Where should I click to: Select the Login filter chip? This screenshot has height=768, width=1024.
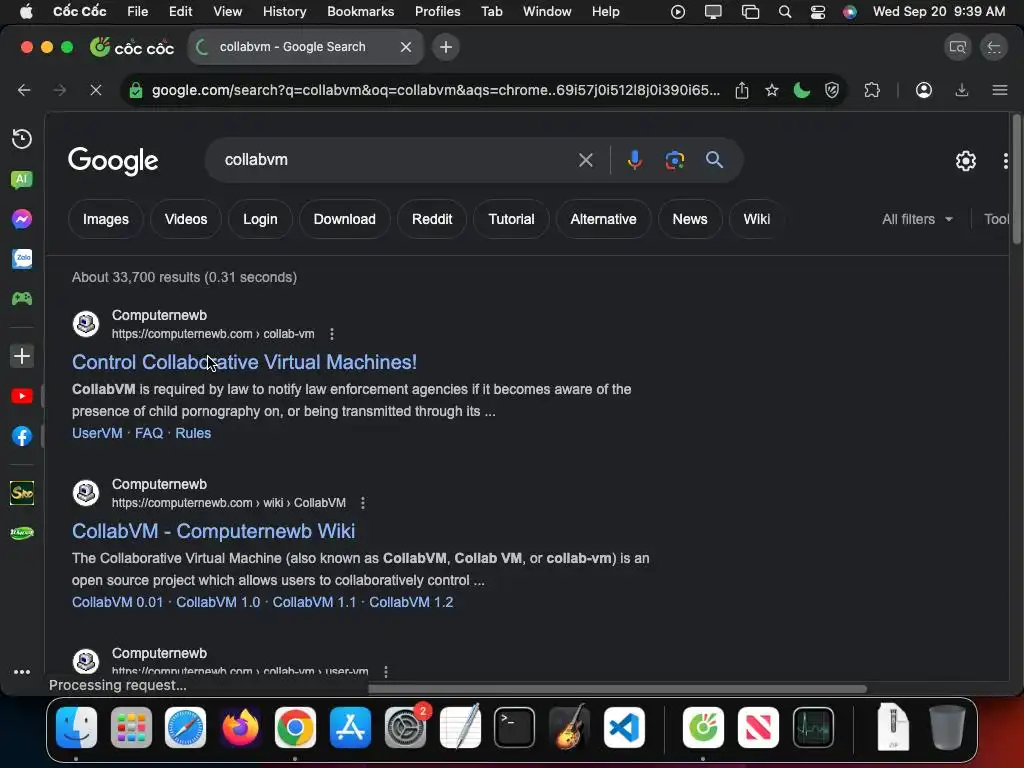260,219
